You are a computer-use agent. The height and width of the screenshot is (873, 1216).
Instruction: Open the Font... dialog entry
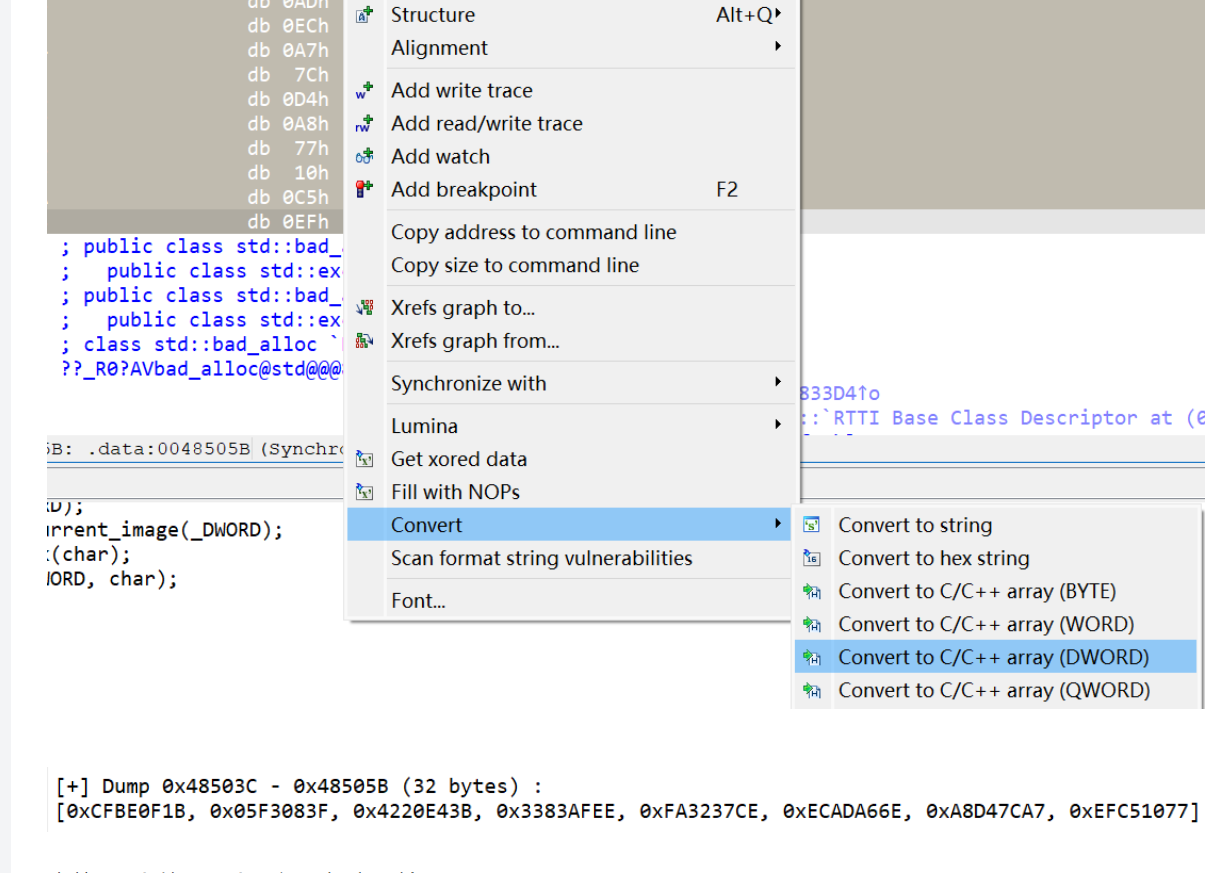coord(418,601)
